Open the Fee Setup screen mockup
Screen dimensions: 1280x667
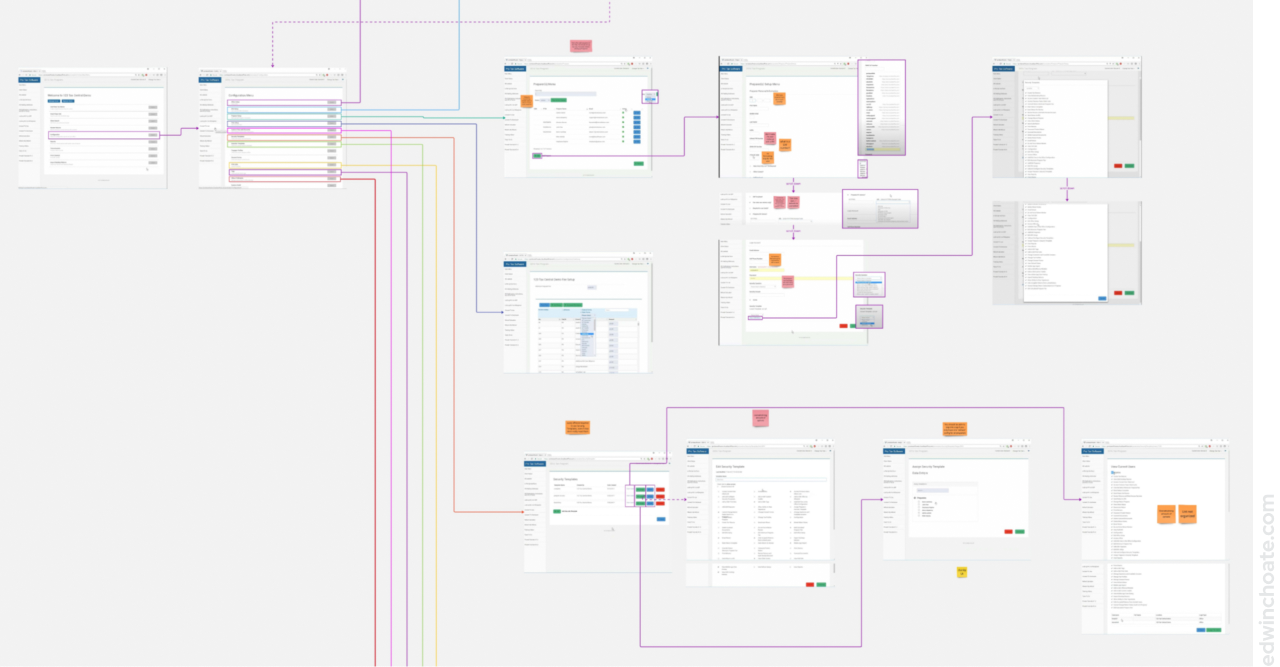(577, 314)
